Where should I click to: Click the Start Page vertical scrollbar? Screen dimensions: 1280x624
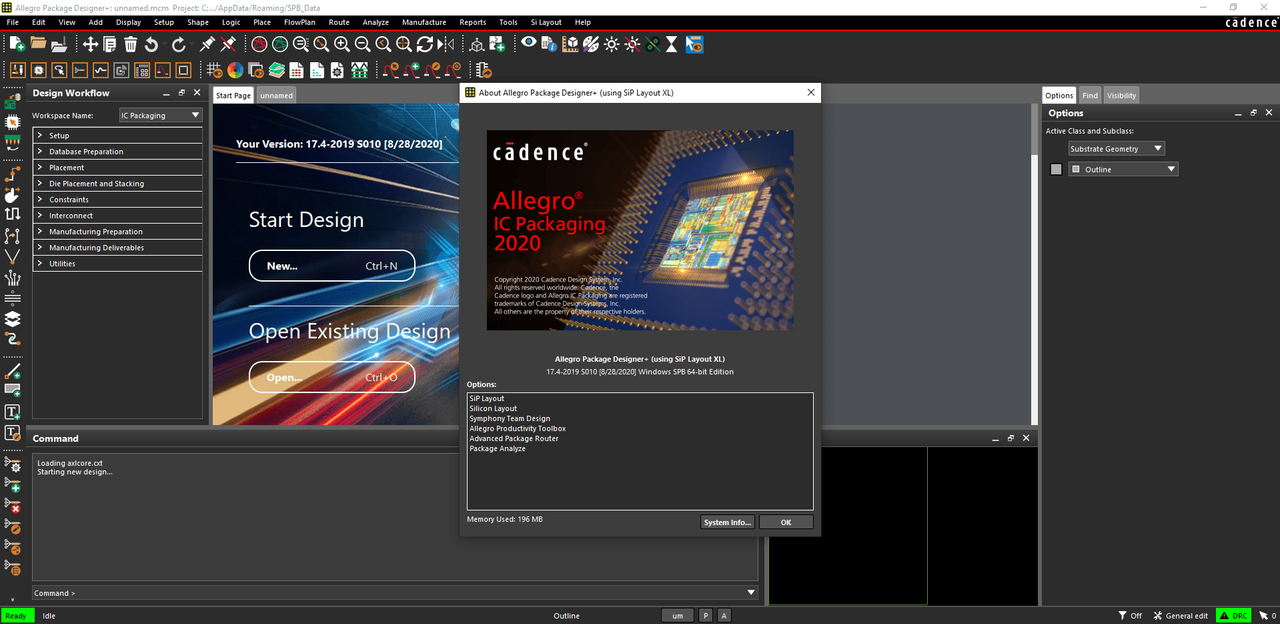click(x=1035, y=262)
